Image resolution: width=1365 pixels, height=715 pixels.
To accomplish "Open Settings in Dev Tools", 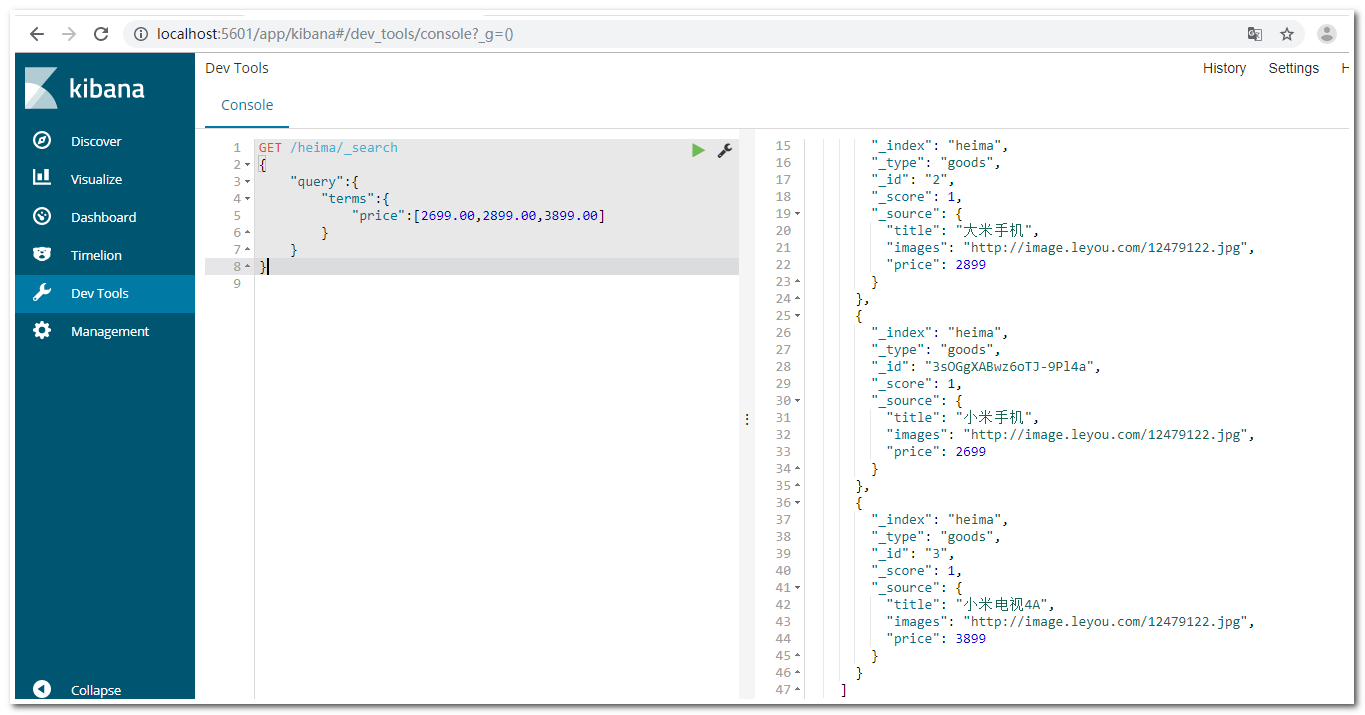I will pyautogui.click(x=1293, y=68).
